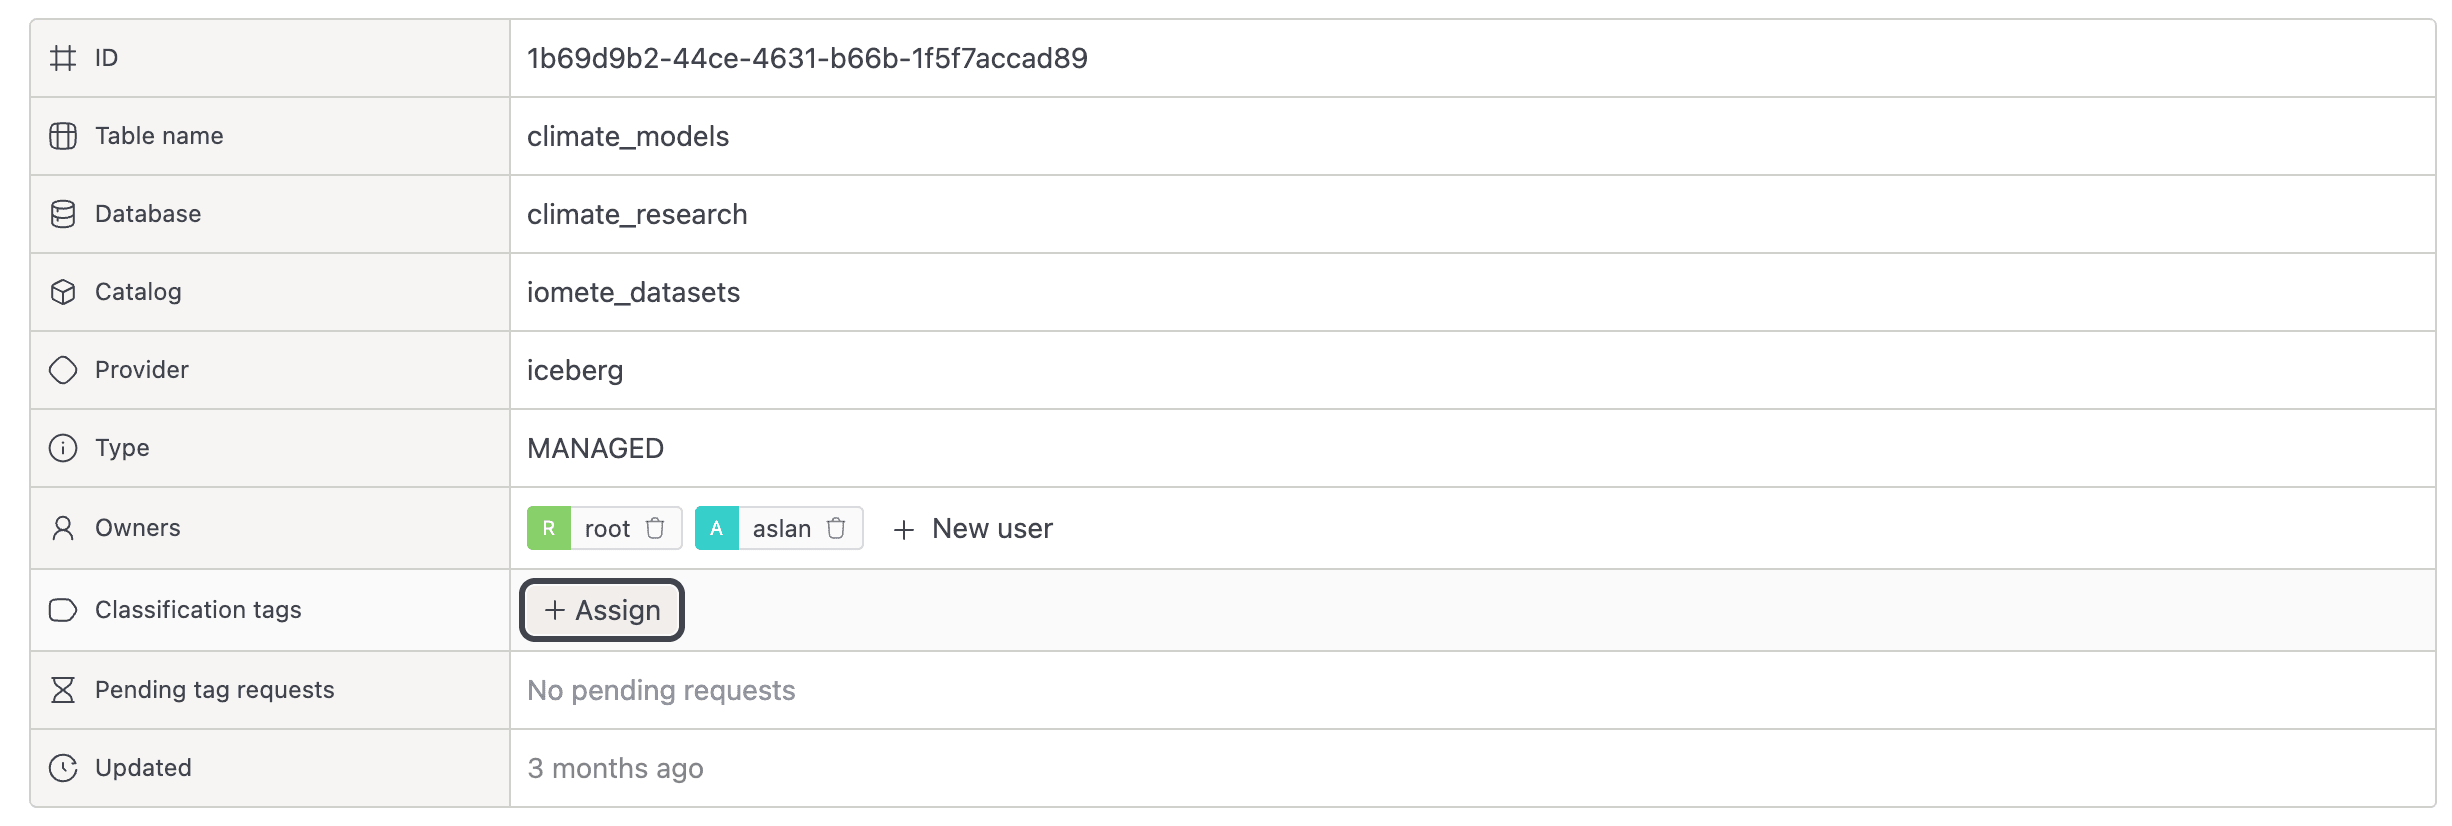Click the hourglass icon beside Pending tag requests
This screenshot has height=826, width=2452.
pos(63,690)
